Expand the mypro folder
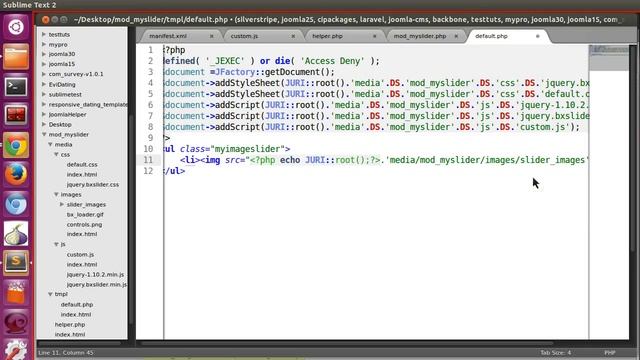 pyautogui.click(x=44, y=44)
